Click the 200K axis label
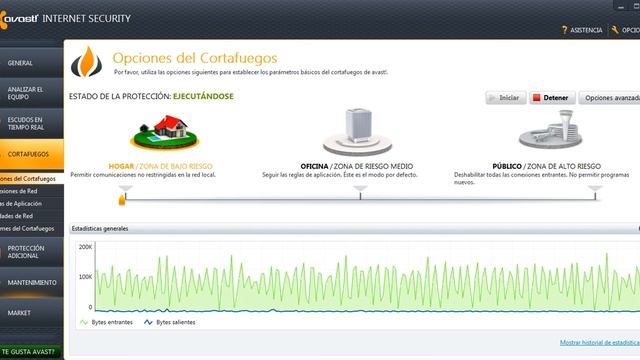The image size is (640, 360). [85, 247]
